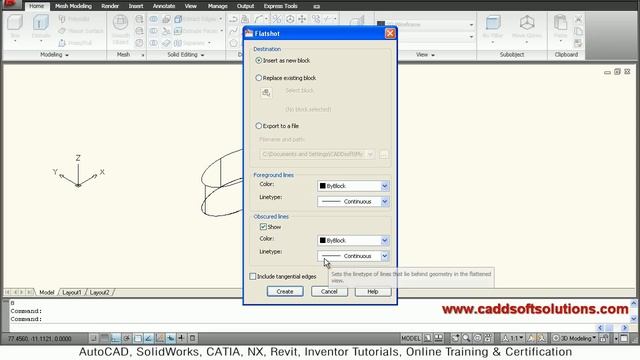Select the Polysolid tool
The image size is (640, 360).
pos(74,19)
